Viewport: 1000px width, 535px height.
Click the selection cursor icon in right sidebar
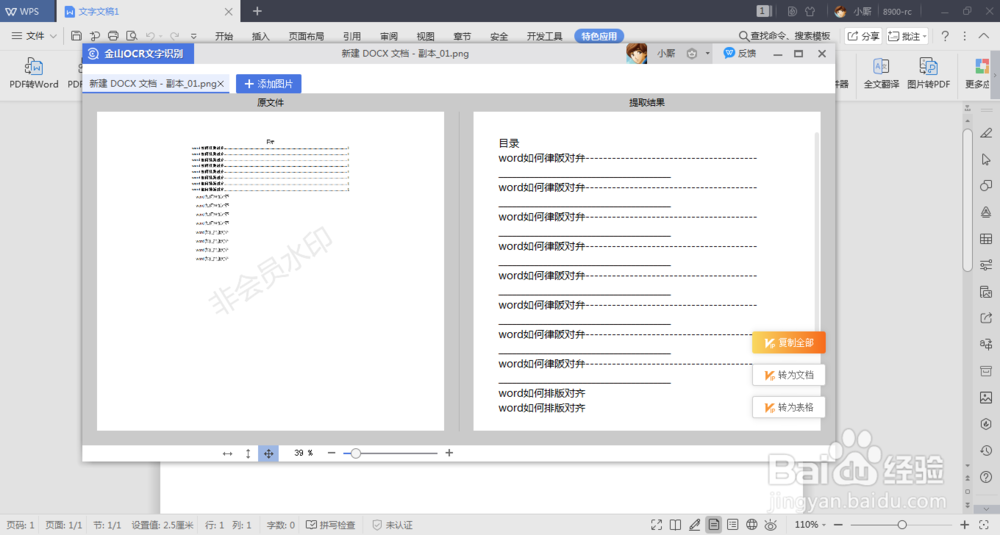click(986, 159)
